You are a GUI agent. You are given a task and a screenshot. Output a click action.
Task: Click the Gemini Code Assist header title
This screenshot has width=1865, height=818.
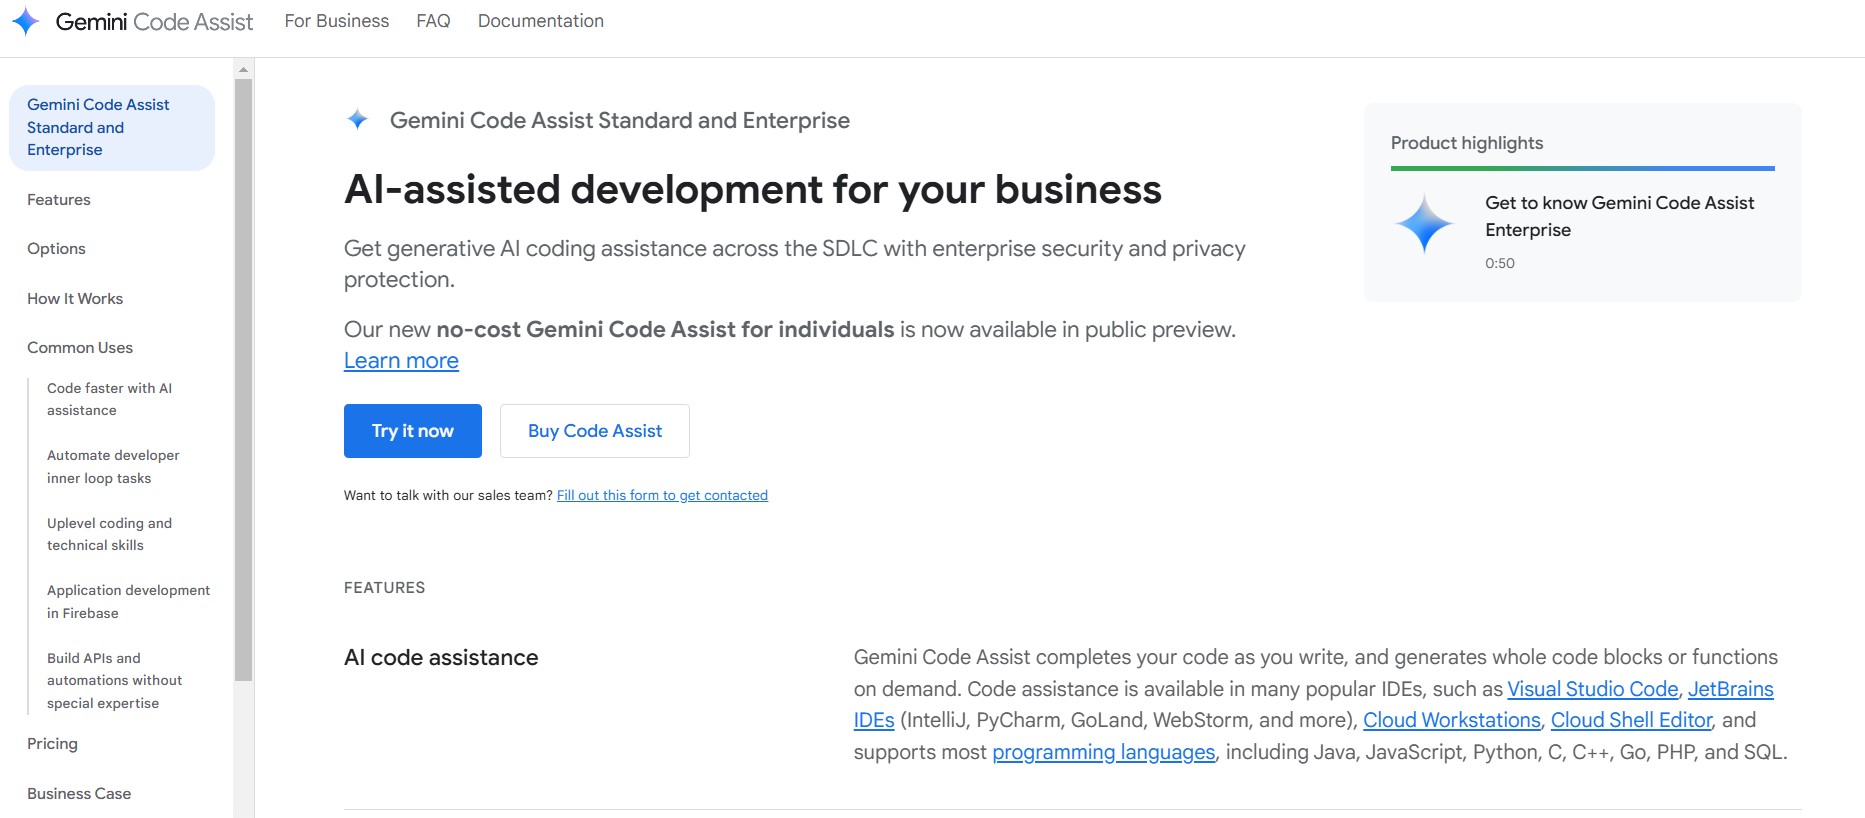pos(154,22)
